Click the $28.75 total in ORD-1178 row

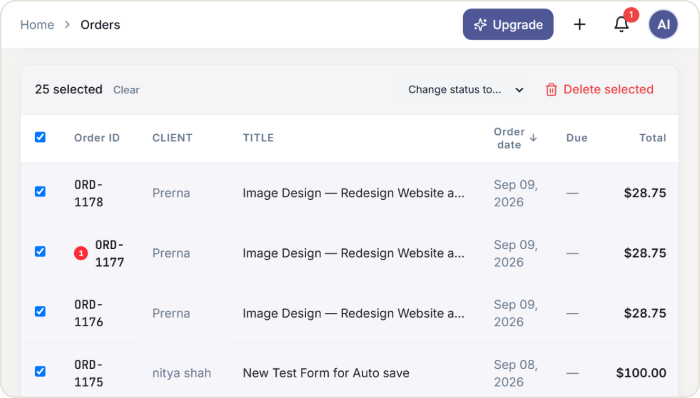645,193
